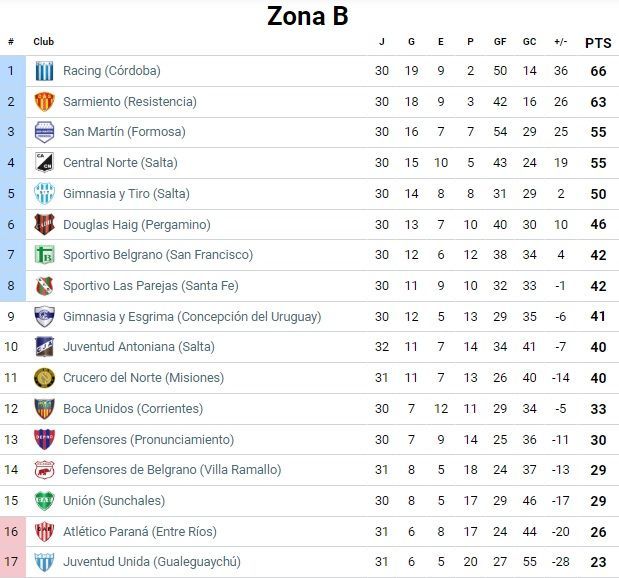Open Sportivo Las Parejas (Santa Fe) team
The height and width of the screenshot is (578, 619).
[150, 286]
